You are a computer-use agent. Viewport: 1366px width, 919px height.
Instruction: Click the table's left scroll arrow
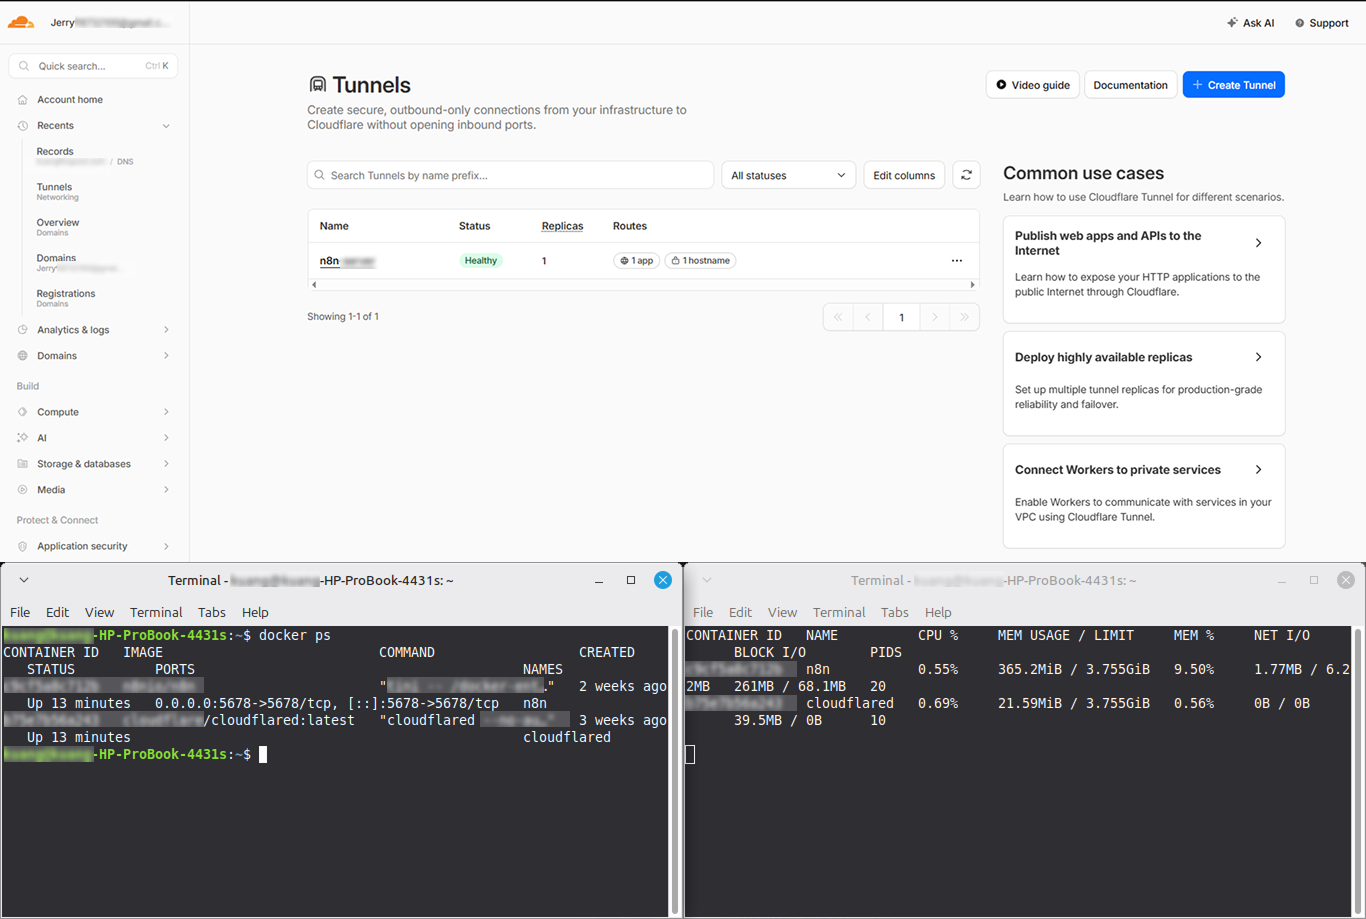[x=314, y=285]
